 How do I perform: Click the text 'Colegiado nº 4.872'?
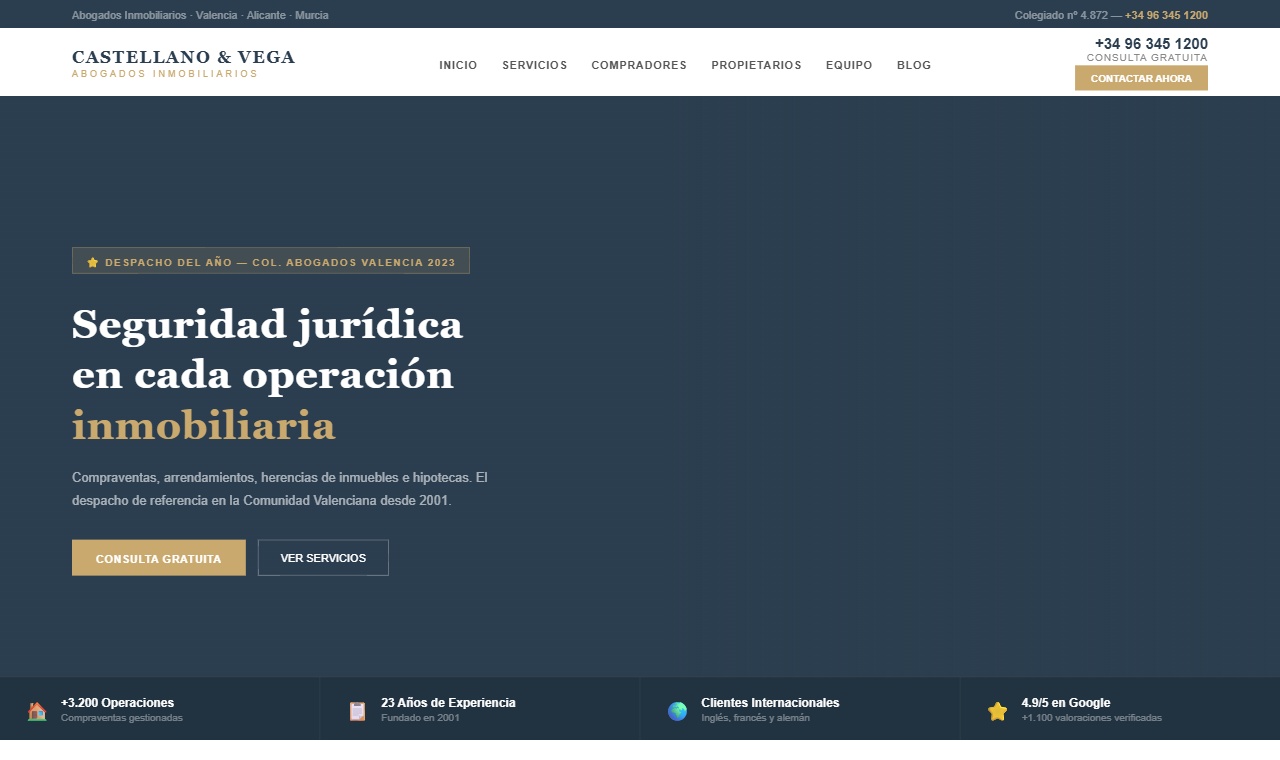pos(1061,15)
